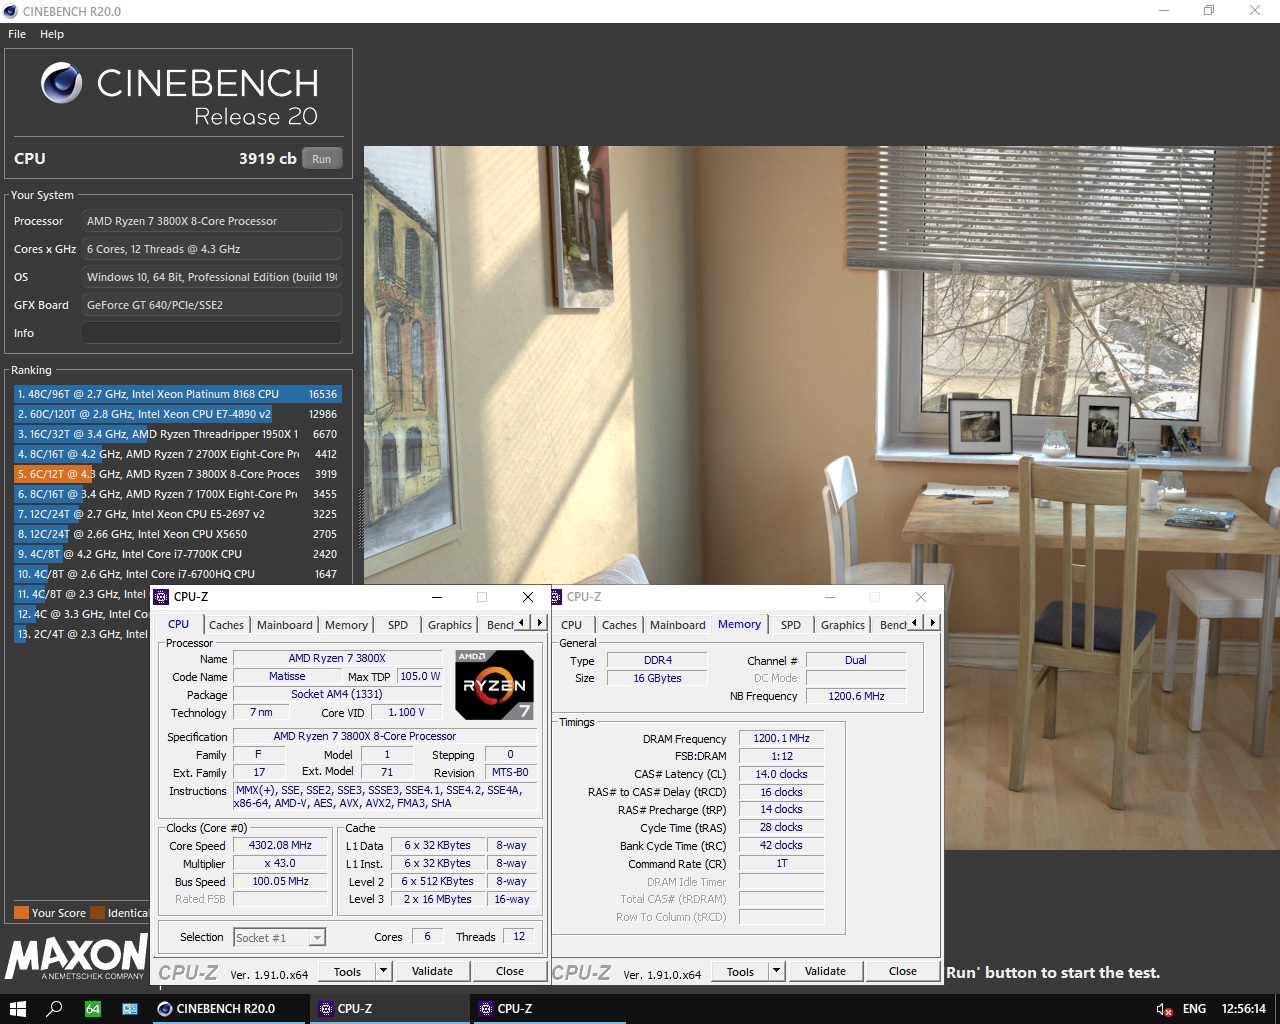Click the Cinebench icon in the title bar
Image resolution: width=1280 pixels, height=1024 pixels.
coord(11,11)
